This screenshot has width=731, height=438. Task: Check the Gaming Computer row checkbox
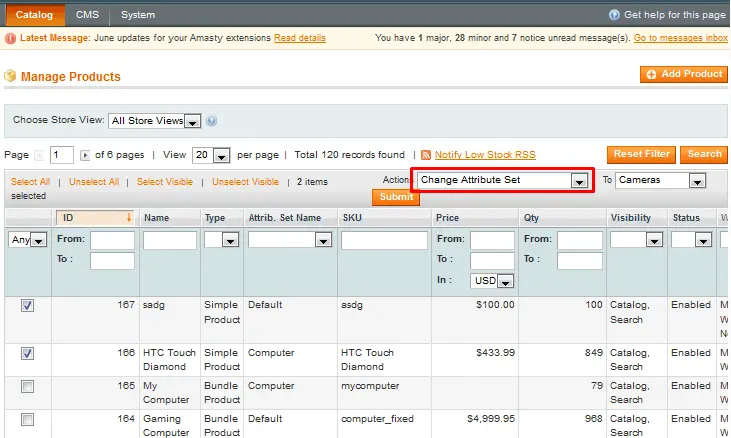[x=28, y=420]
